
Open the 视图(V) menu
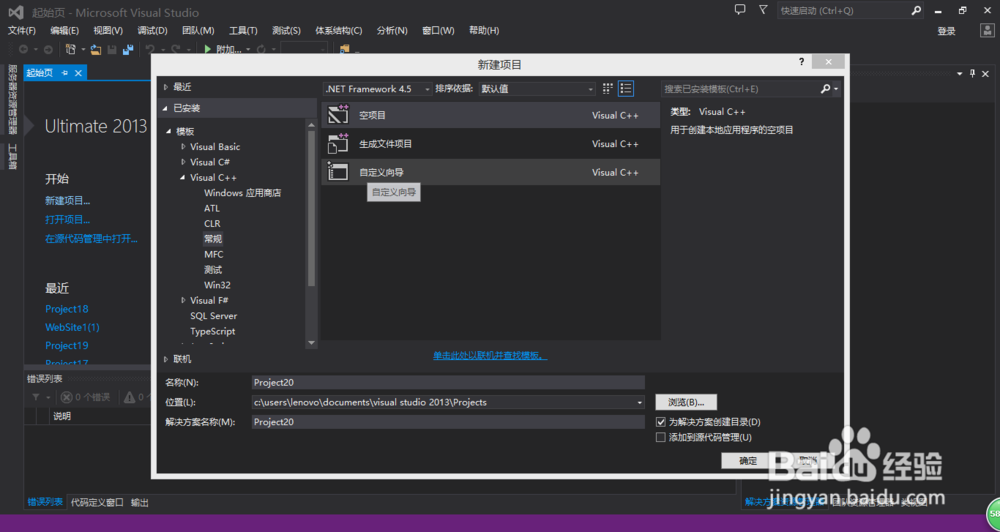108,31
